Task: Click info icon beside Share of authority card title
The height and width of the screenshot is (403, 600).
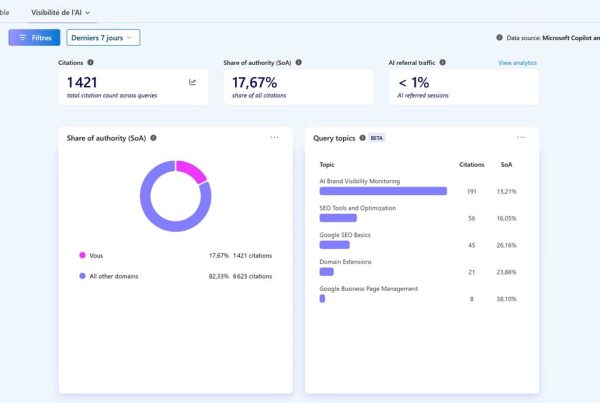Action: pyautogui.click(x=298, y=62)
